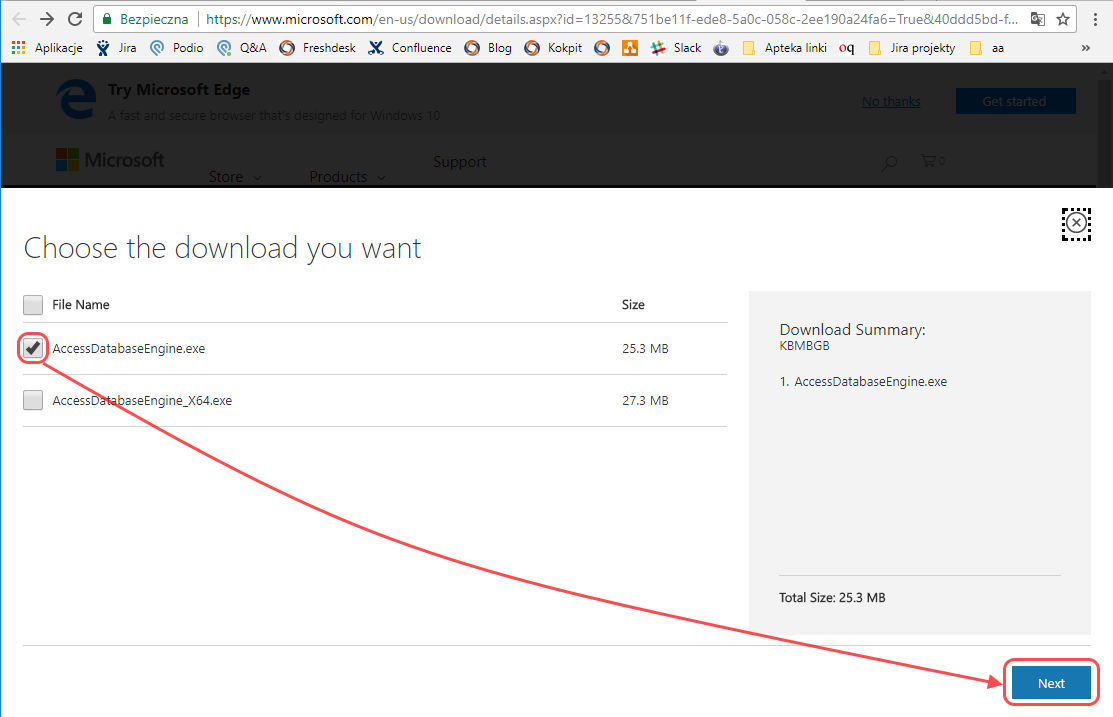Click the Next button
The width and height of the screenshot is (1113, 717).
1051,683
